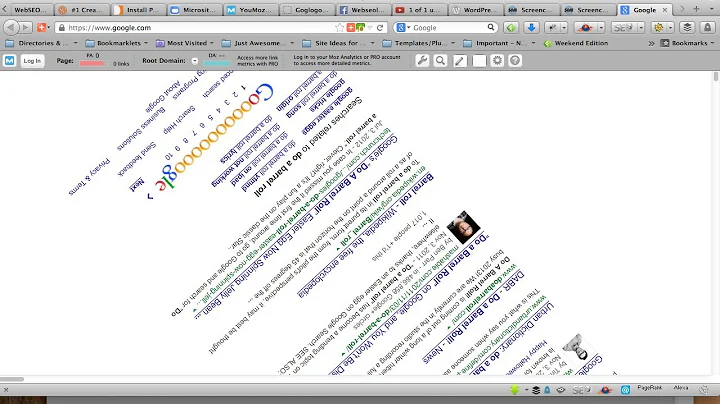
Task: Show more bookmarks via double chevron
Action: tap(651, 43)
